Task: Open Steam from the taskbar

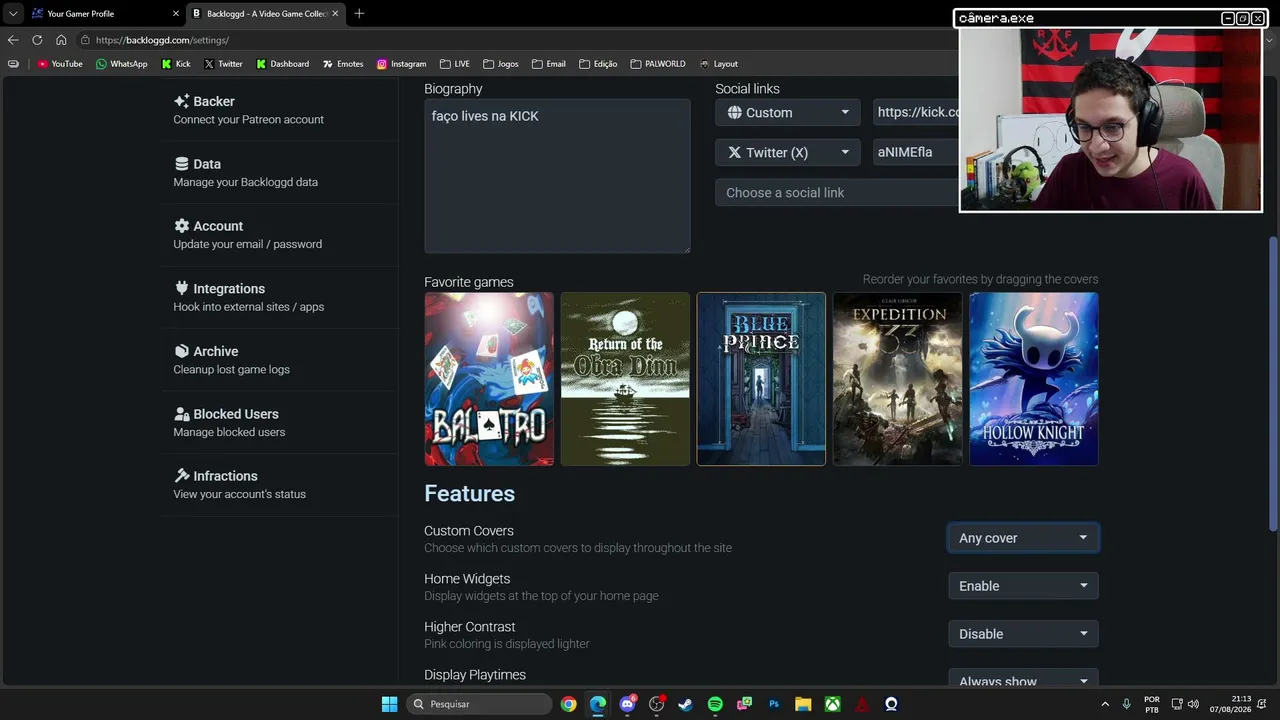Action: [685, 704]
